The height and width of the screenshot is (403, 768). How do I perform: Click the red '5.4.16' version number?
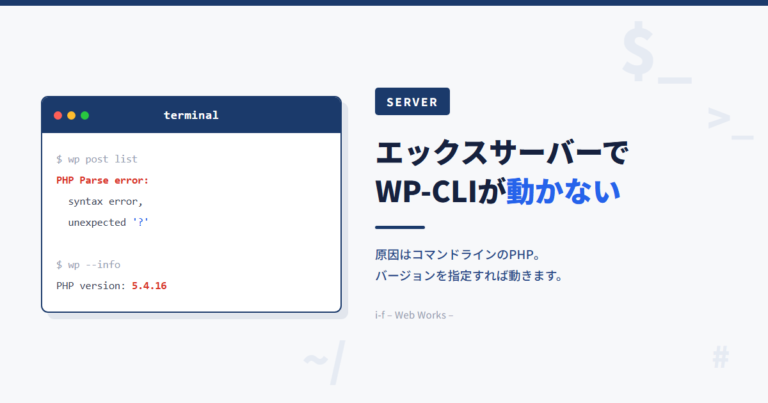149,285
